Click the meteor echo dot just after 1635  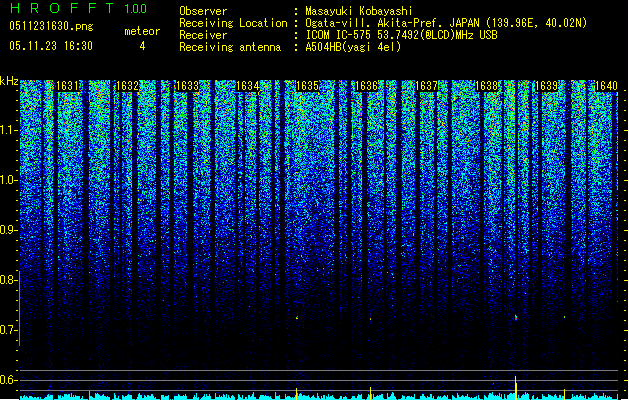tap(297, 318)
